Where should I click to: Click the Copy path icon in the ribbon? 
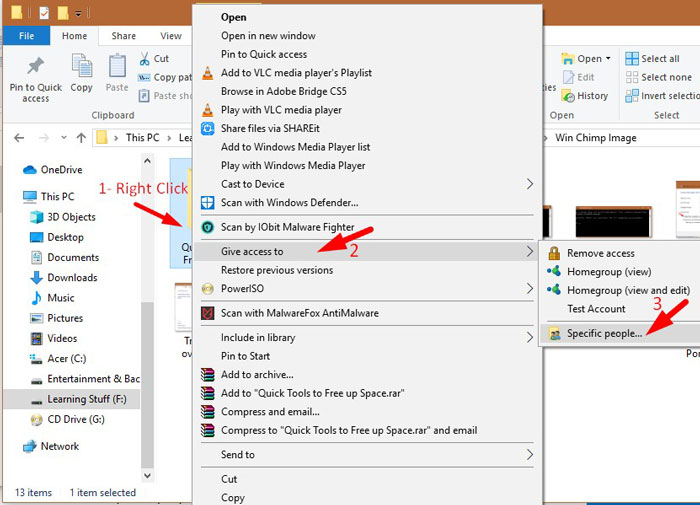coord(144,77)
